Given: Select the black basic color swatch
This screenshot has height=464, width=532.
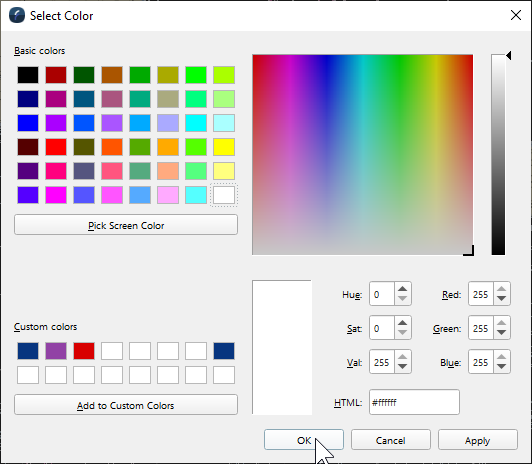Looking at the screenshot, I should (28, 75).
